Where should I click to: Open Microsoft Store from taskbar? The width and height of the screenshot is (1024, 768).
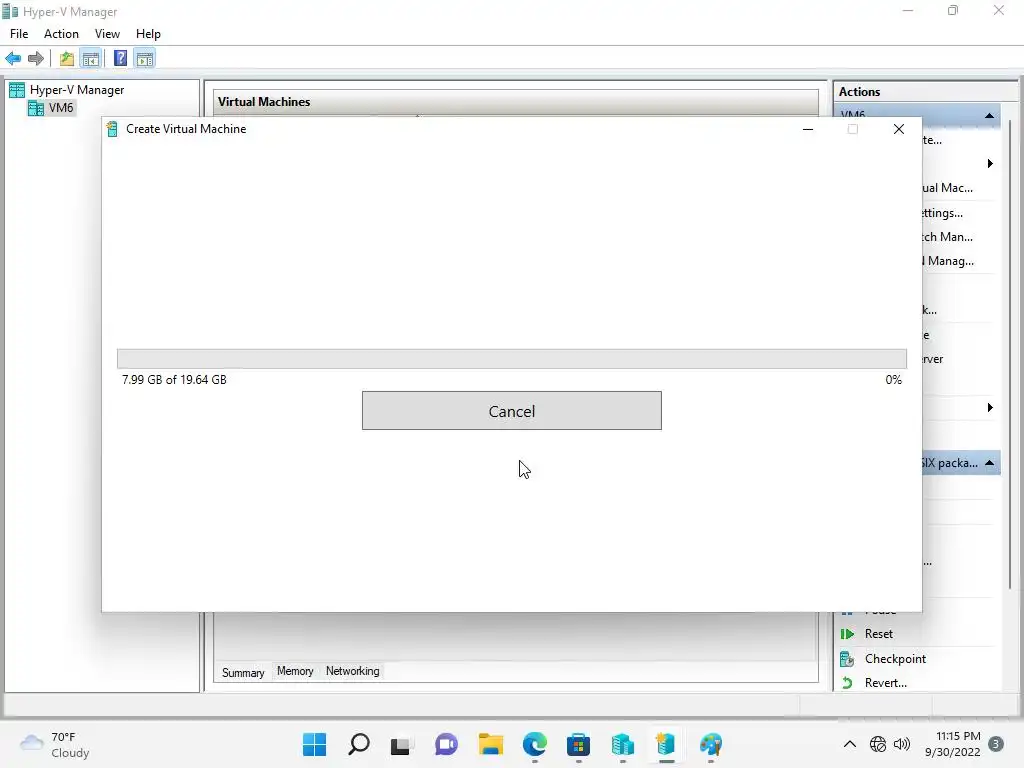pyautogui.click(x=579, y=744)
